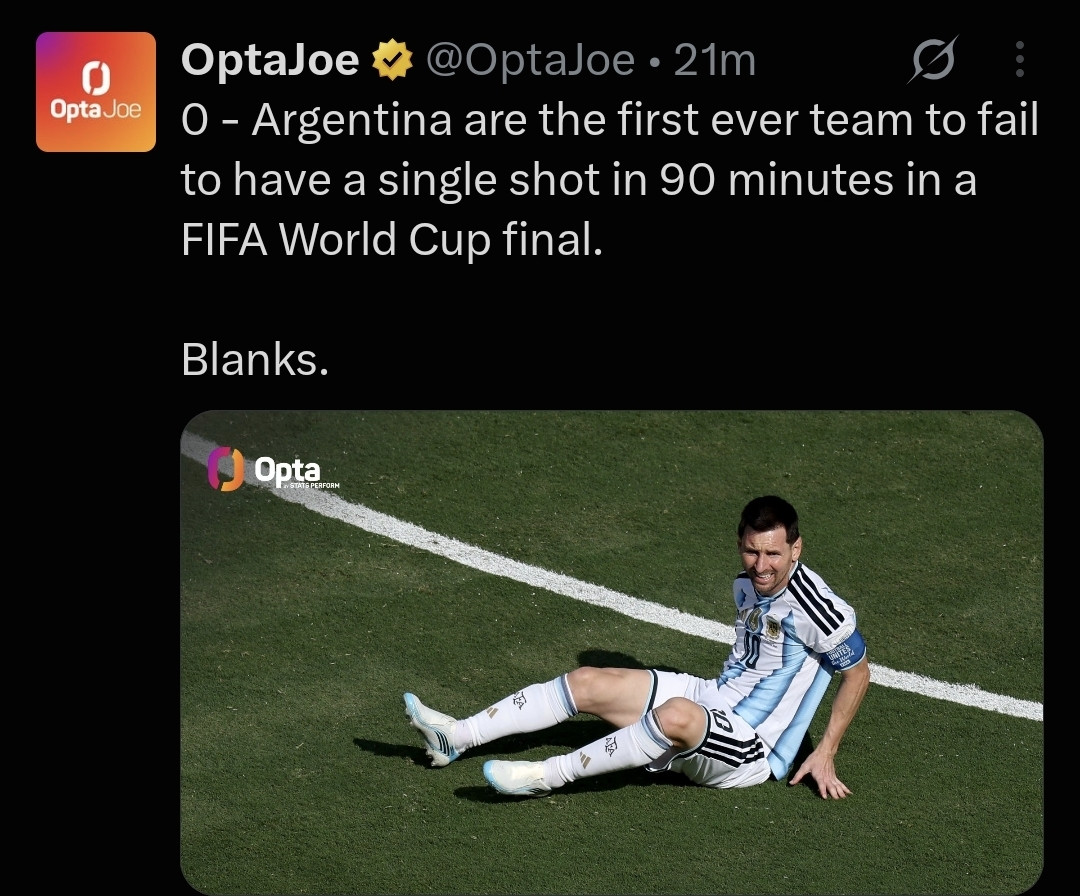Screen dimensions: 1080x896
Task: Click the gold verified badge
Action: (x=392, y=60)
